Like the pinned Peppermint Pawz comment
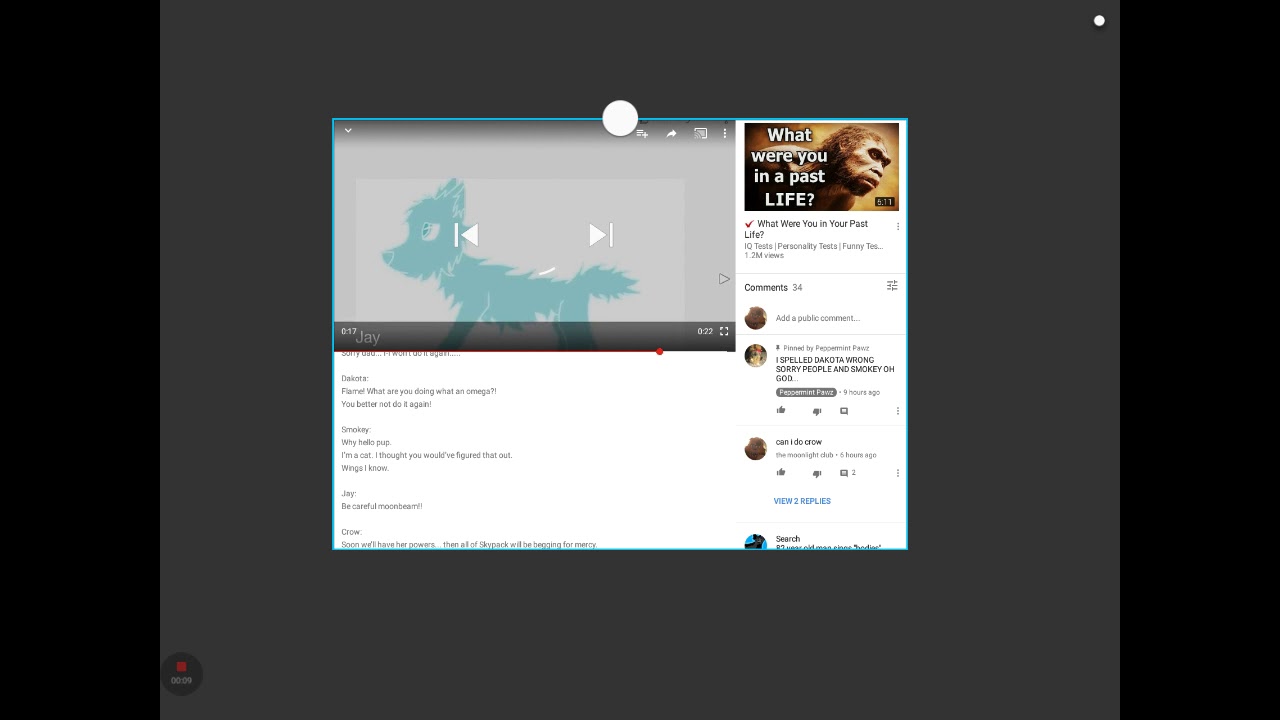Screen dimensions: 1280x720 781,410
